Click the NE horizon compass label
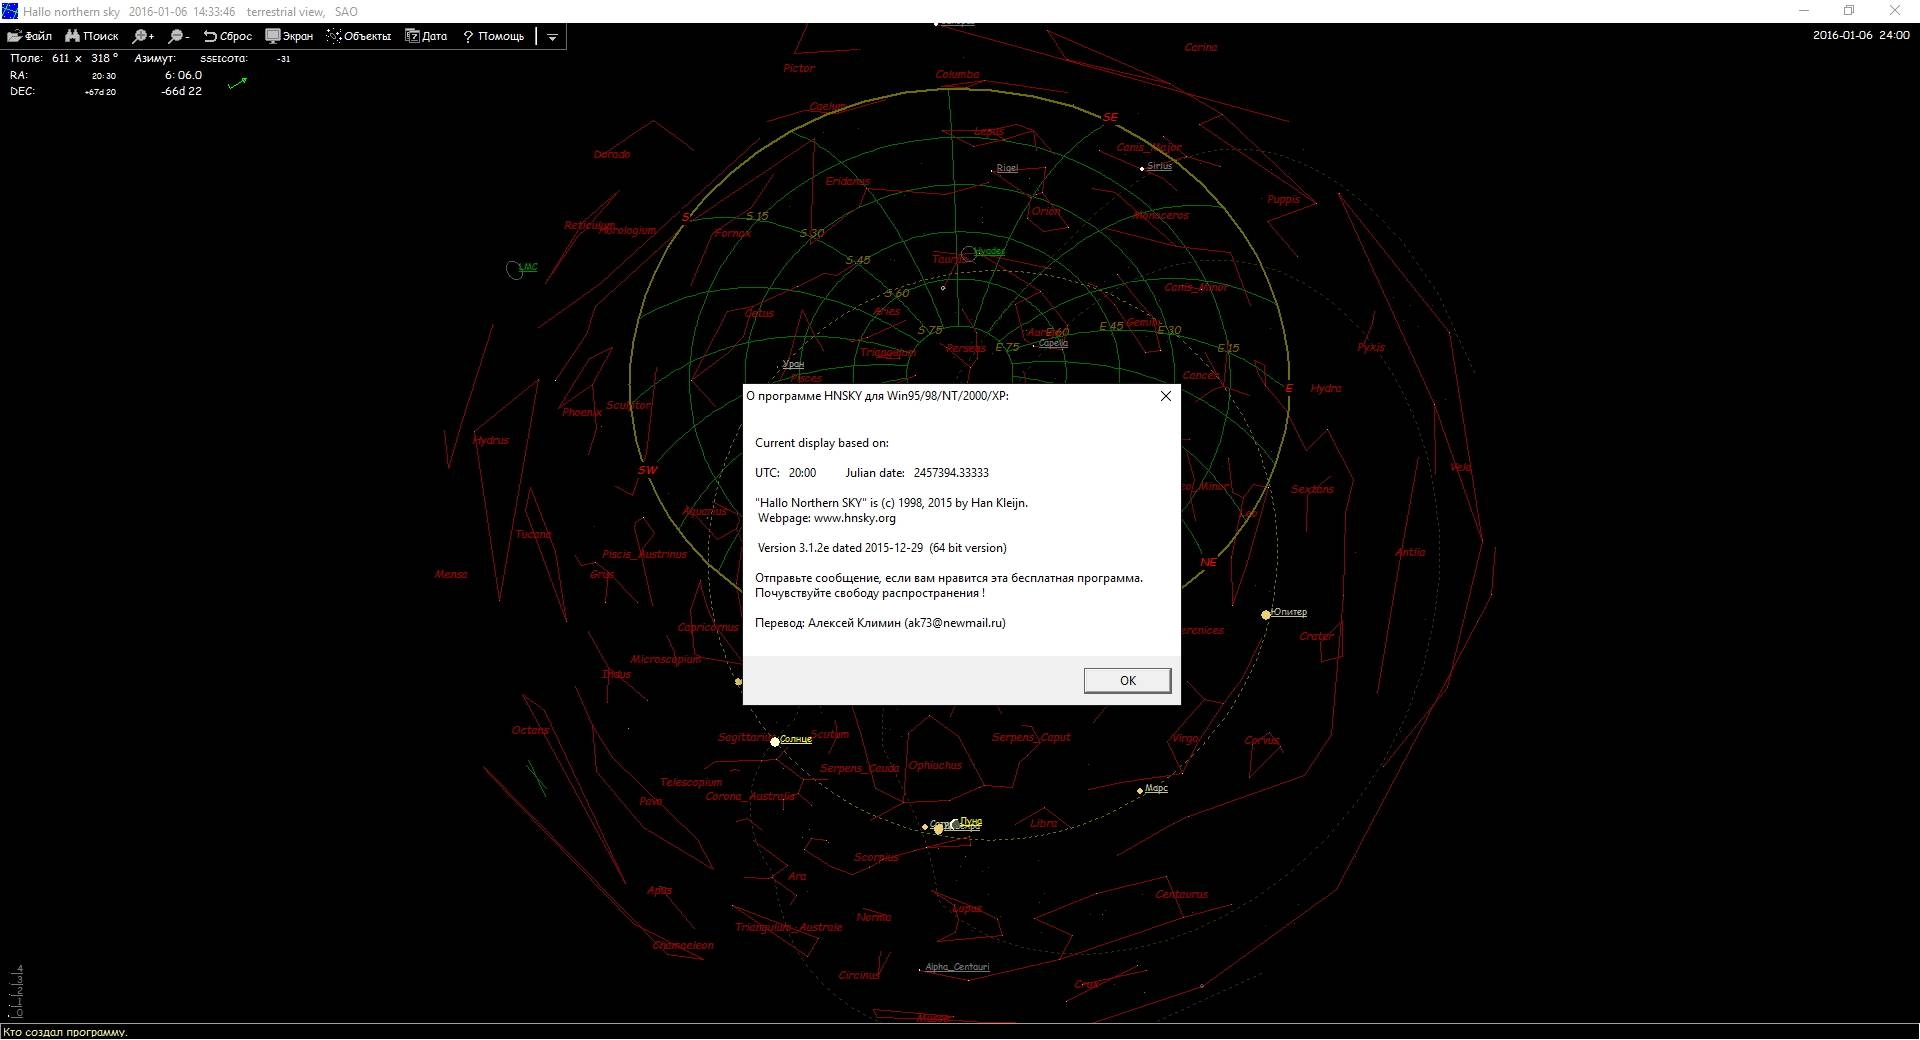Viewport: 1920px width, 1040px height. 1208,562
